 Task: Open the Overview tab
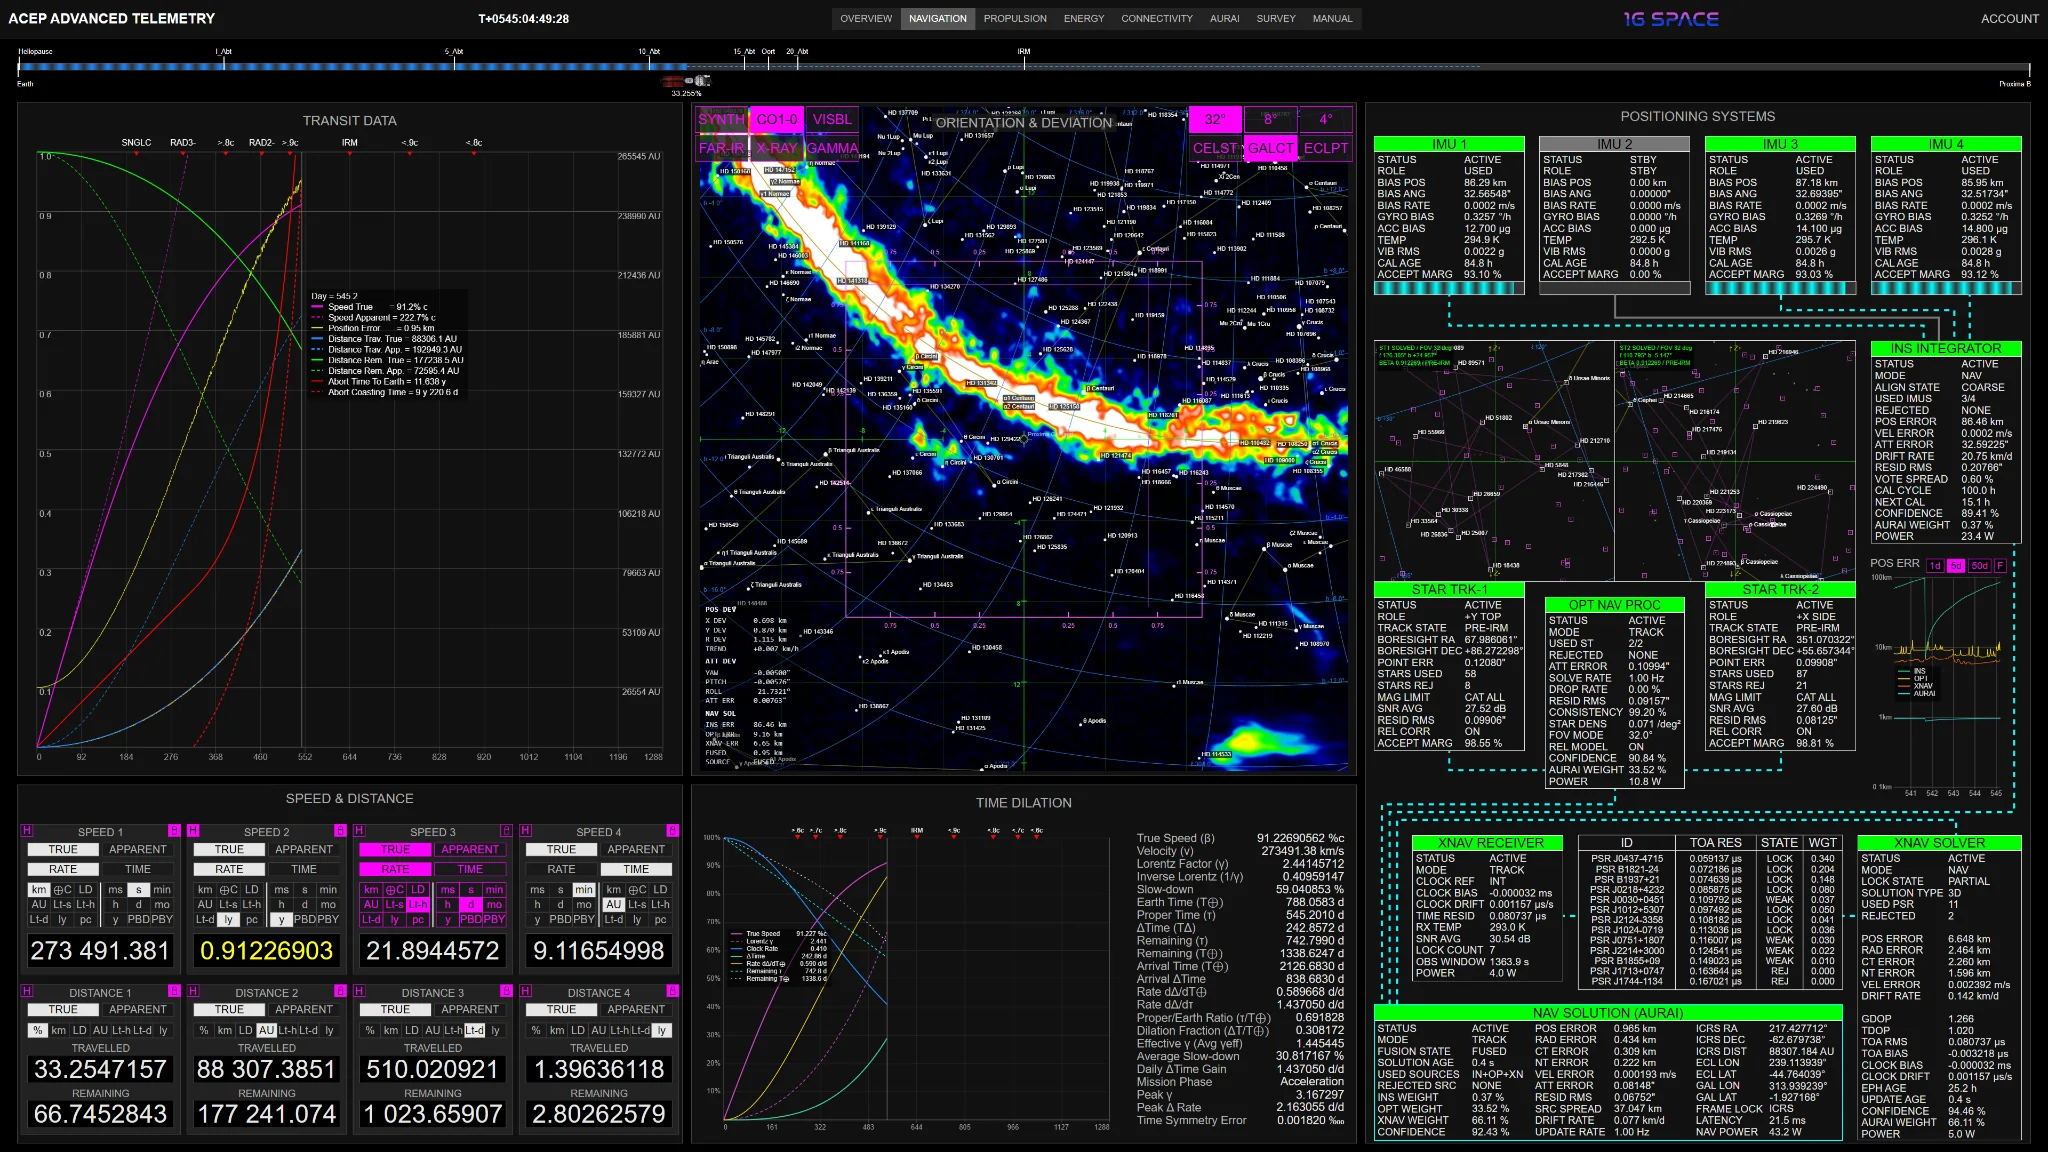[x=866, y=19]
